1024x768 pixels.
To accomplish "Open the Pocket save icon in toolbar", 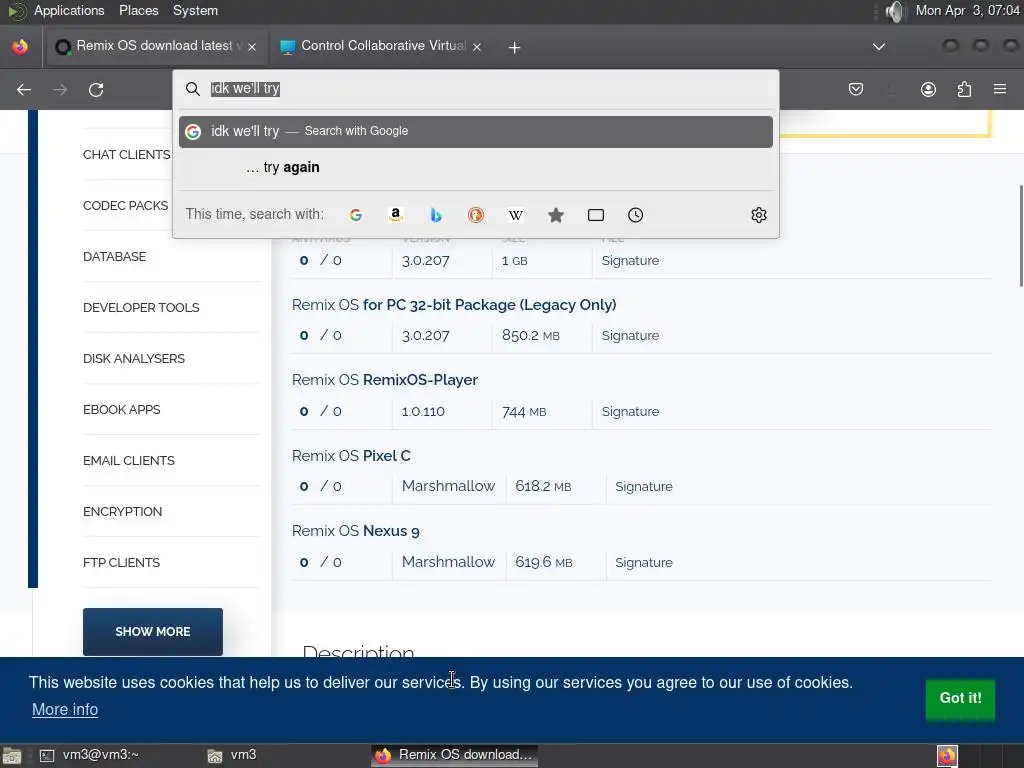I will point(856,89).
